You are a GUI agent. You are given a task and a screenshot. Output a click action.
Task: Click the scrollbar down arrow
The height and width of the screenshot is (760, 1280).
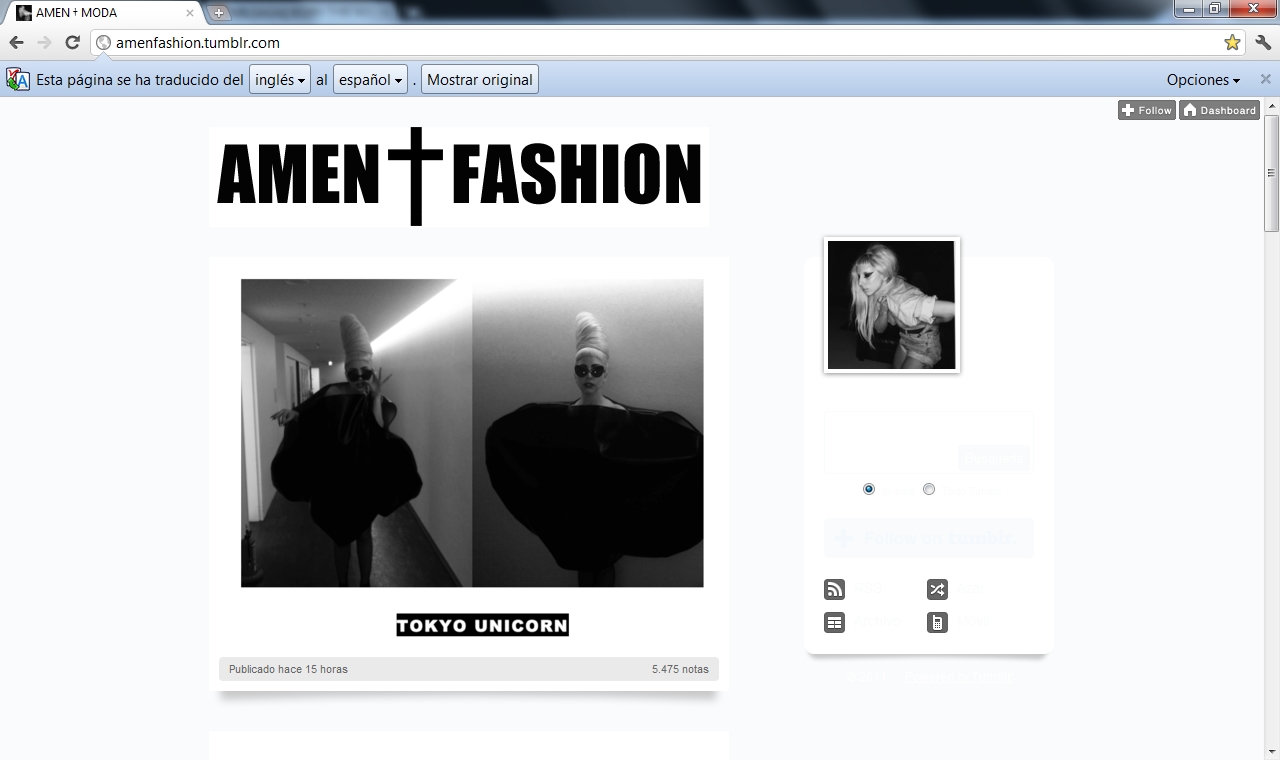pos(1272,751)
